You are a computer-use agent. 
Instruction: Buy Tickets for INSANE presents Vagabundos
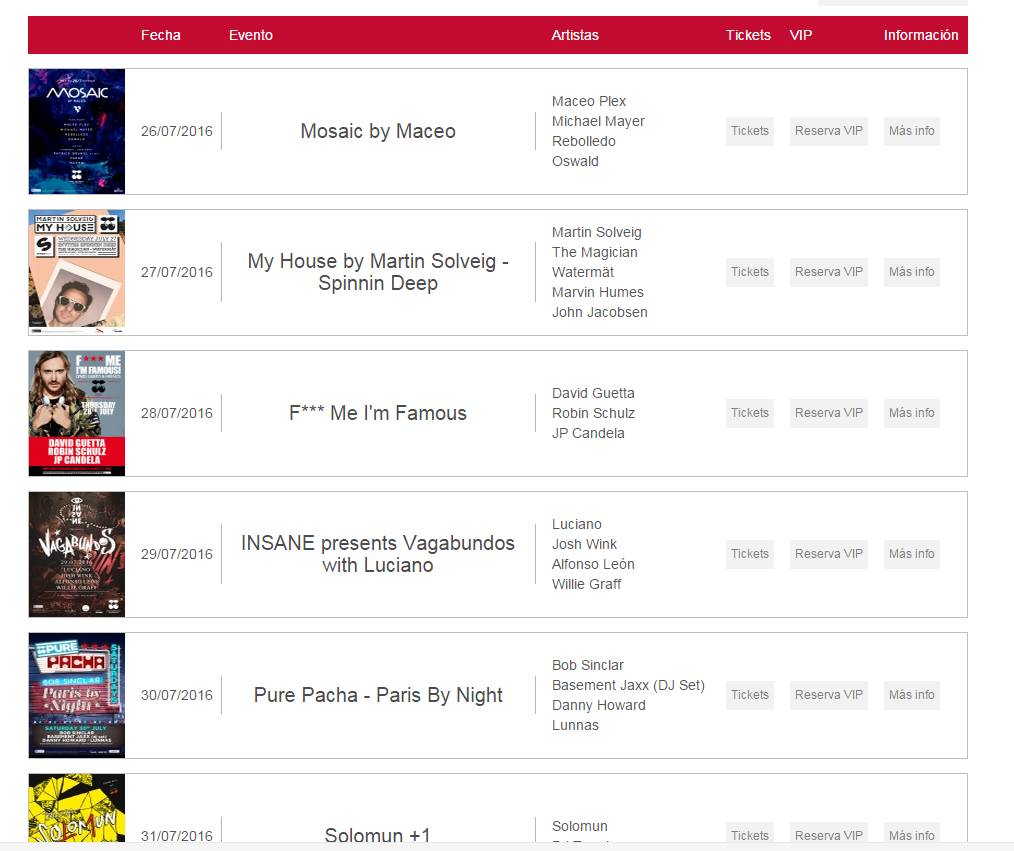(750, 554)
